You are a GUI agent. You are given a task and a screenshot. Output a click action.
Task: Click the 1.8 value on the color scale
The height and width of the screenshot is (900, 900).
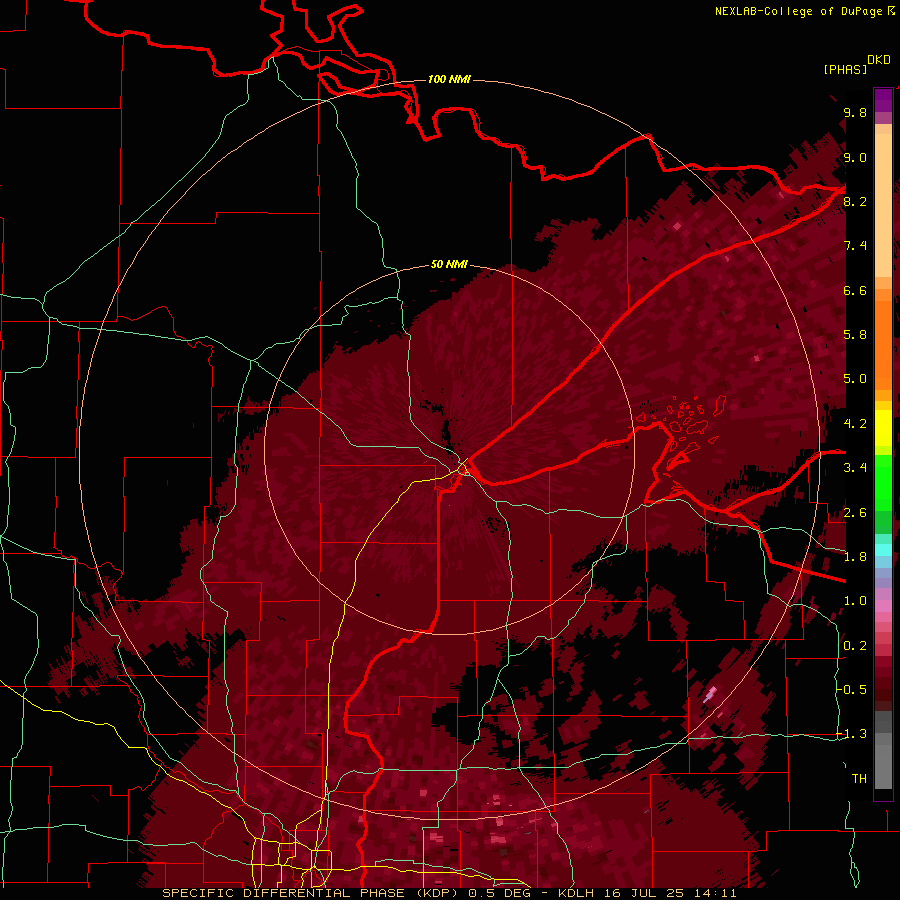(x=855, y=557)
